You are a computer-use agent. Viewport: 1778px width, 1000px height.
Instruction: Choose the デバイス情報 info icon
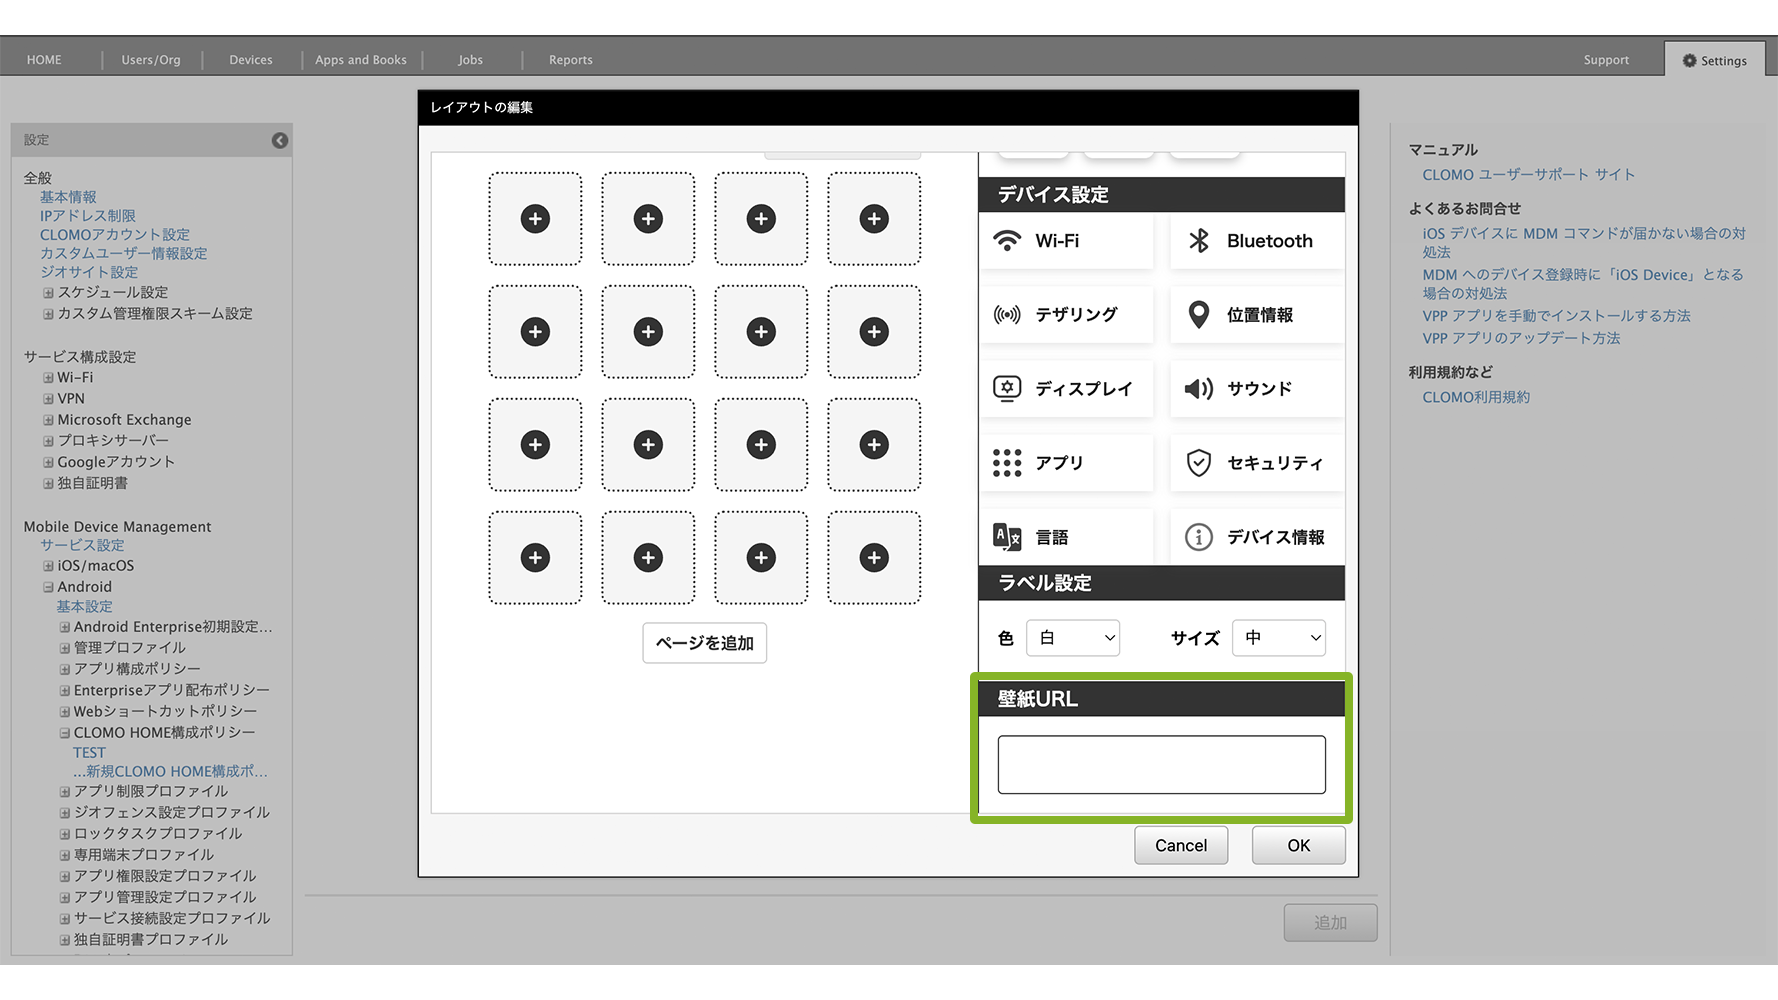coord(1198,537)
